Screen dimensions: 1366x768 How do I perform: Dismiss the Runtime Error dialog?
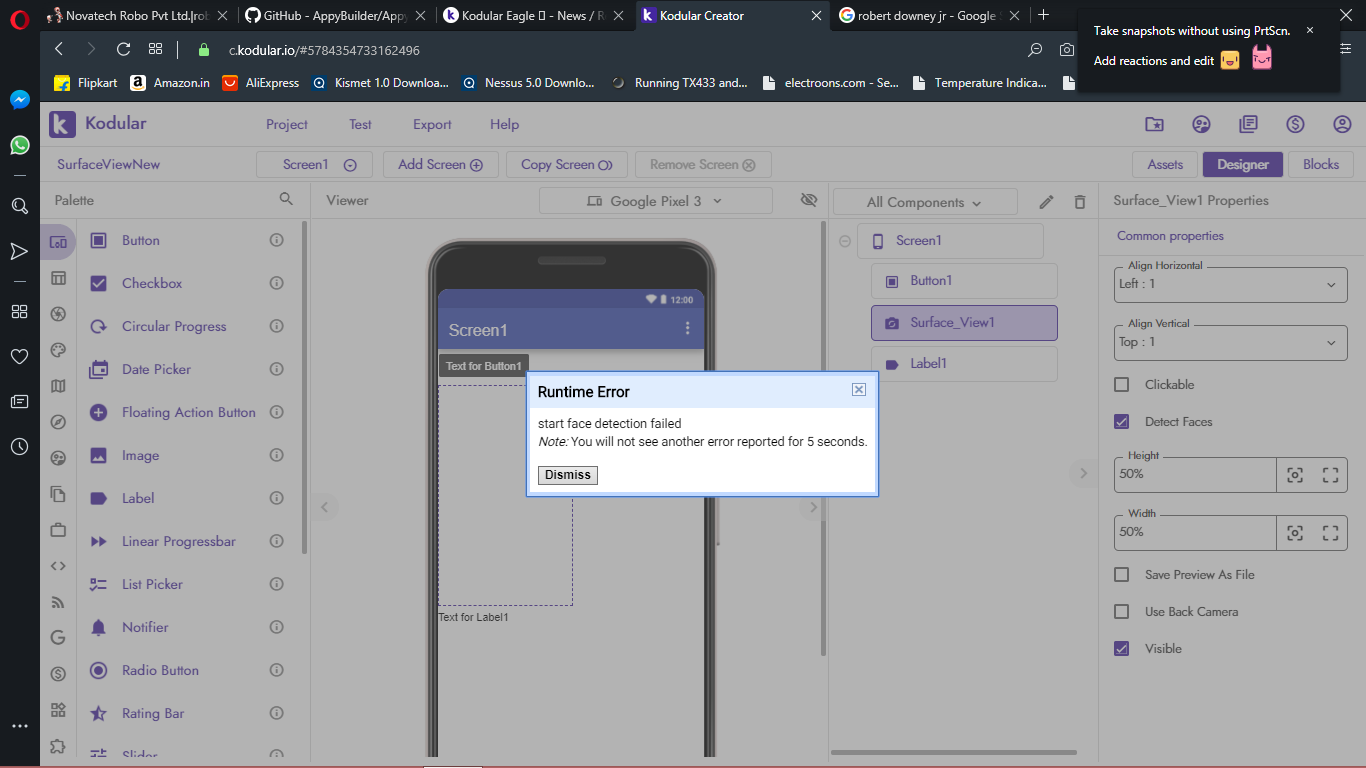click(568, 475)
